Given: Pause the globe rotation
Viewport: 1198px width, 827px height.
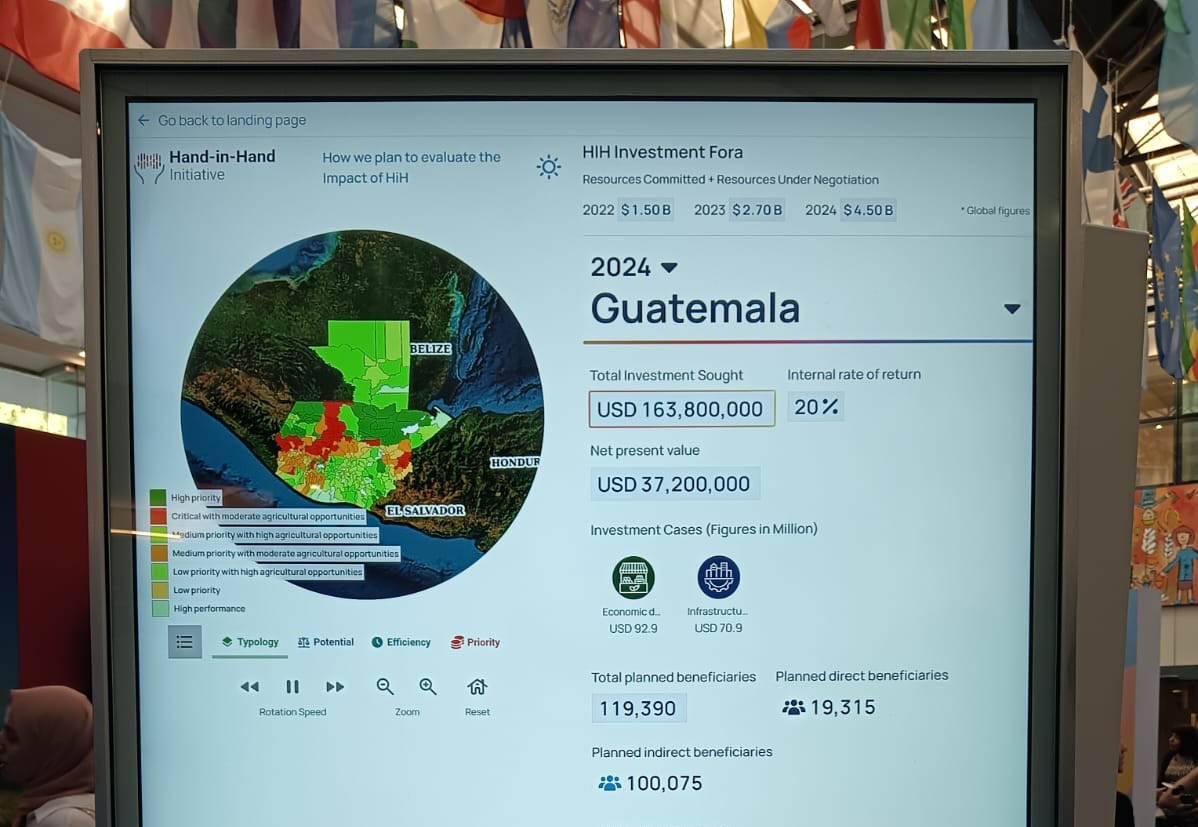Looking at the screenshot, I should [293, 687].
